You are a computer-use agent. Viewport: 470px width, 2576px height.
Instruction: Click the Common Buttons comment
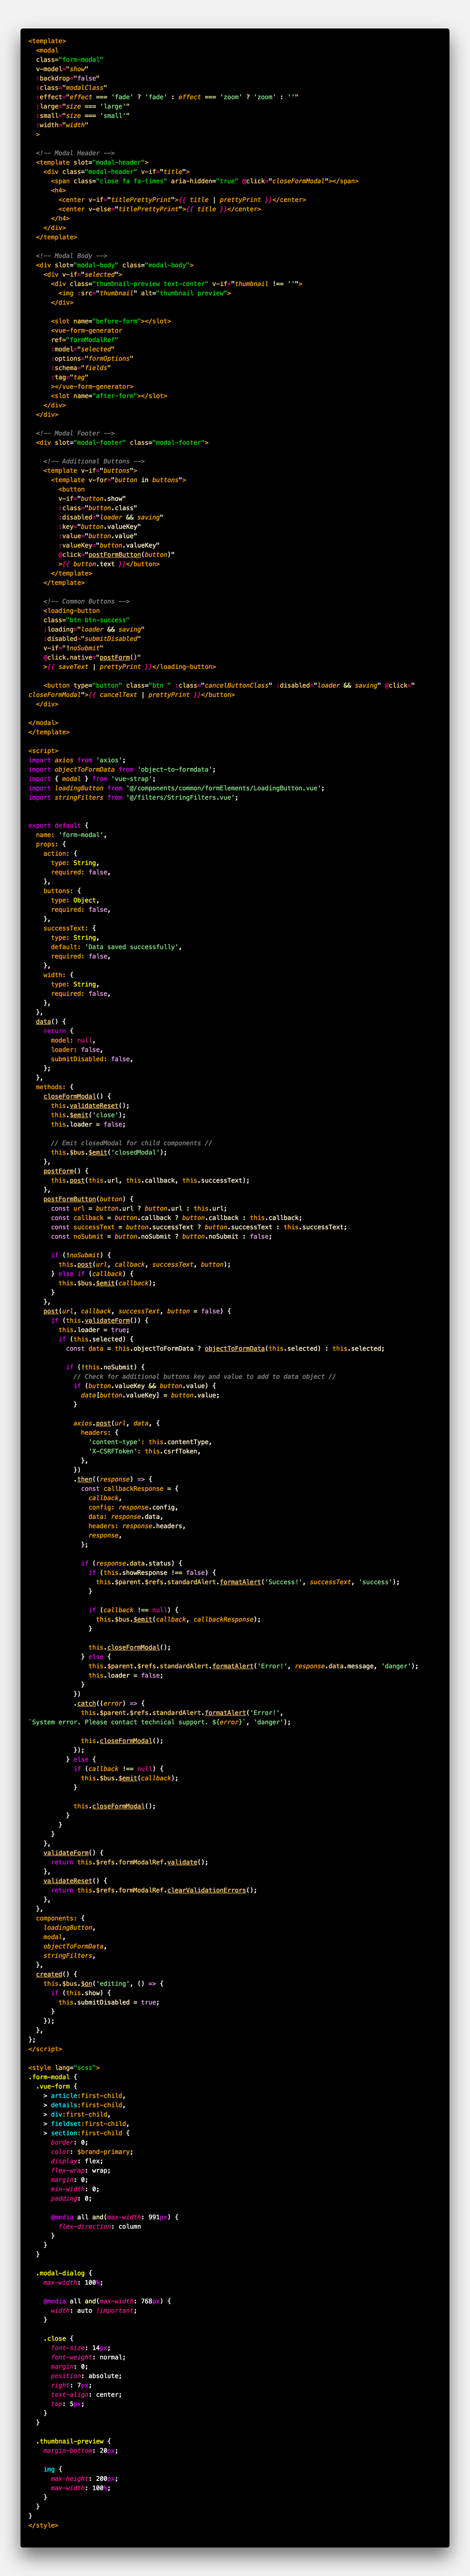[x=86, y=601]
